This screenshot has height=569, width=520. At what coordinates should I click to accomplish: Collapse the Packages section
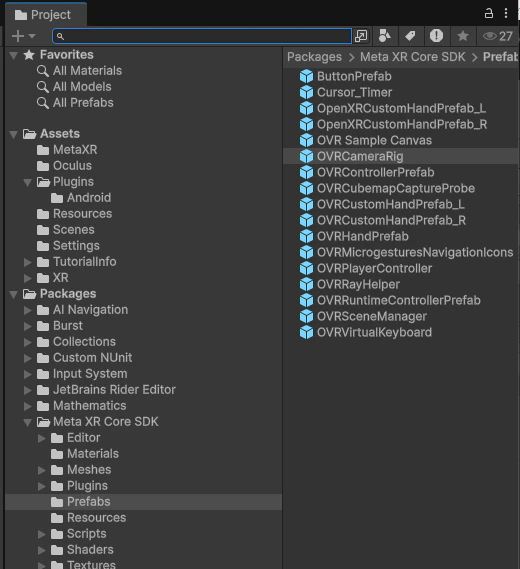click(14, 295)
